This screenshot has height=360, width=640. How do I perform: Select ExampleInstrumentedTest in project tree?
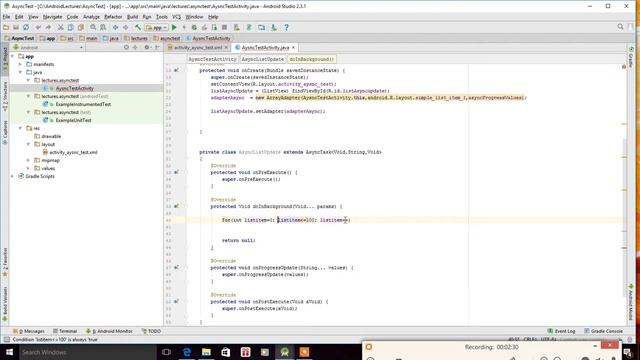click(83, 104)
